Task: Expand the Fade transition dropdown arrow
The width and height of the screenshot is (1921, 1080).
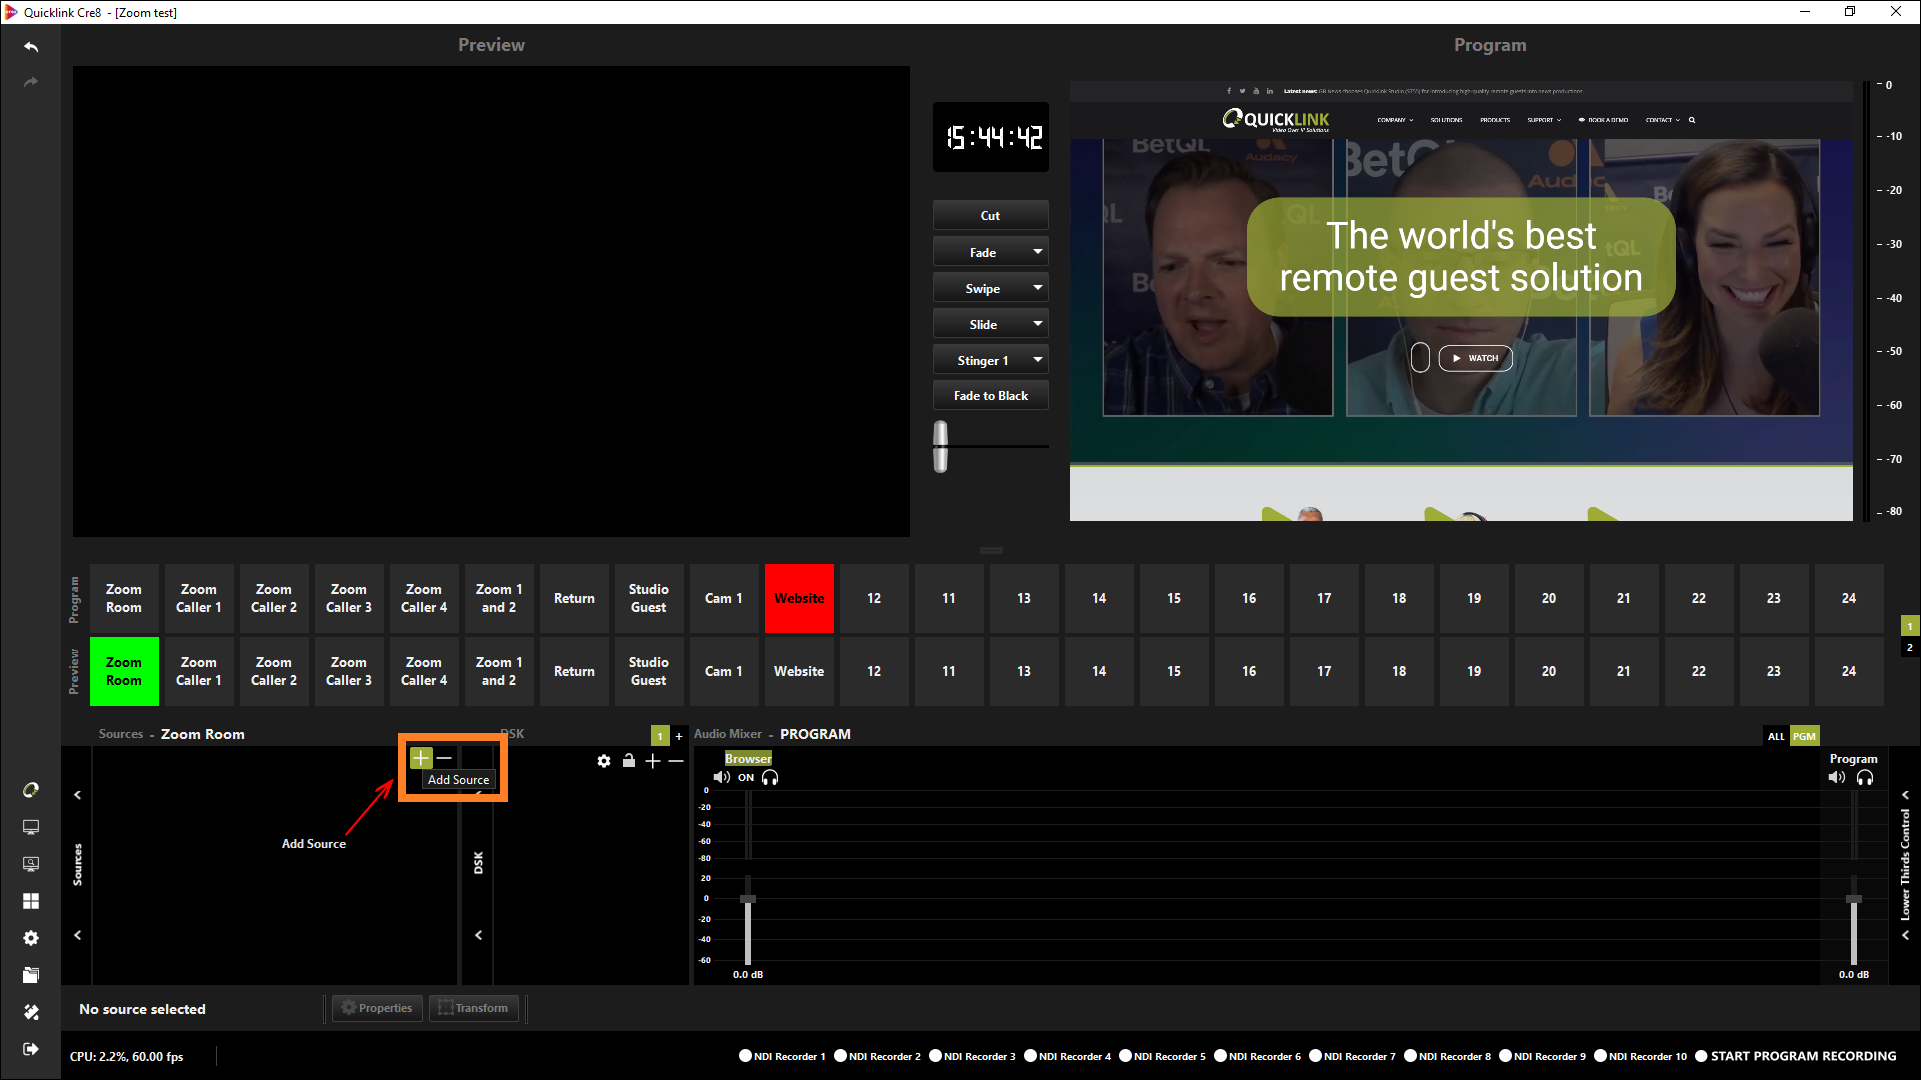Action: pos(1037,252)
